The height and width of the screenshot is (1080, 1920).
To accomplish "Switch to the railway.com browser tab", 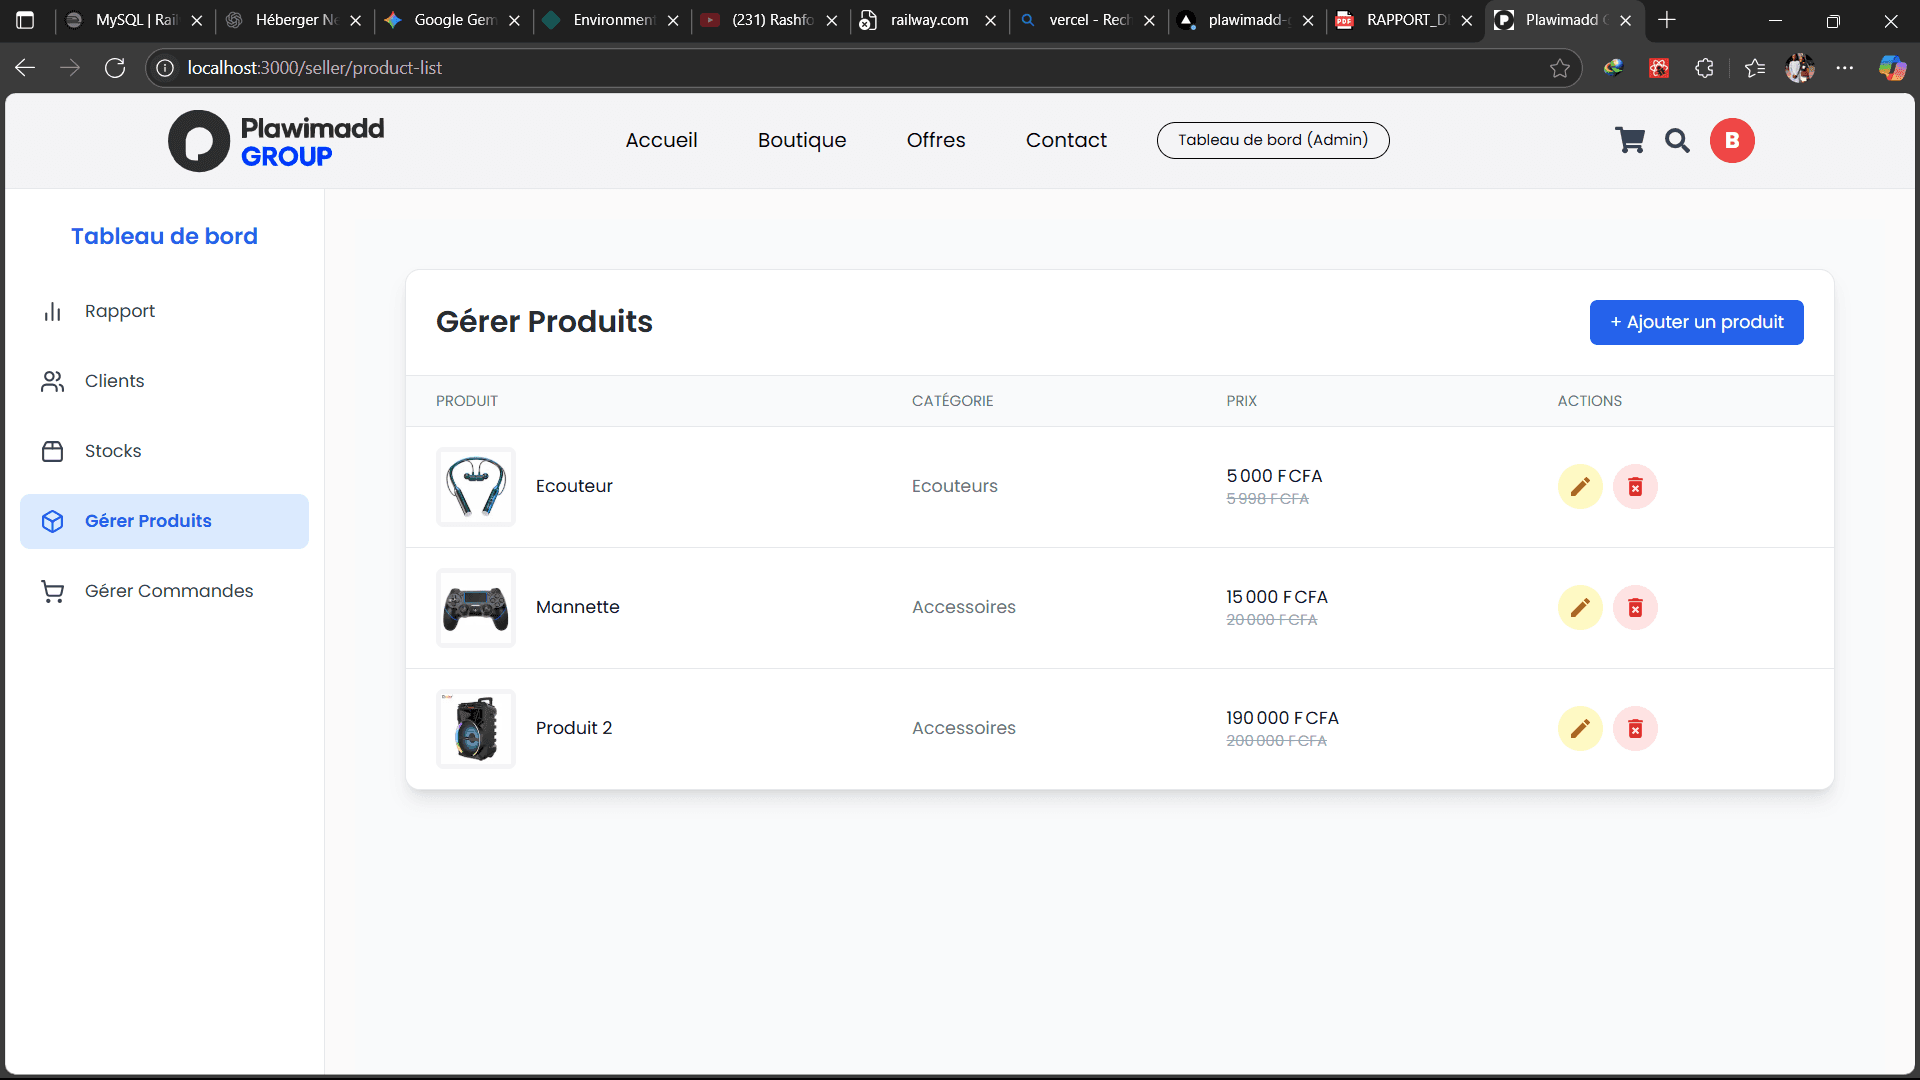I will point(928,20).
